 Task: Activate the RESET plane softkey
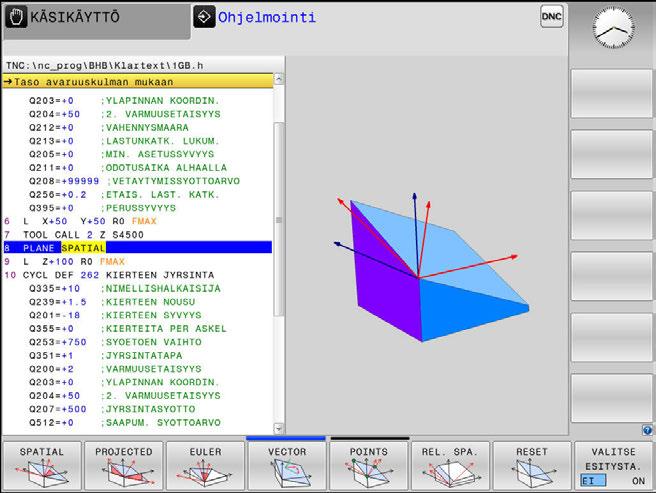[x=532, y=466]
